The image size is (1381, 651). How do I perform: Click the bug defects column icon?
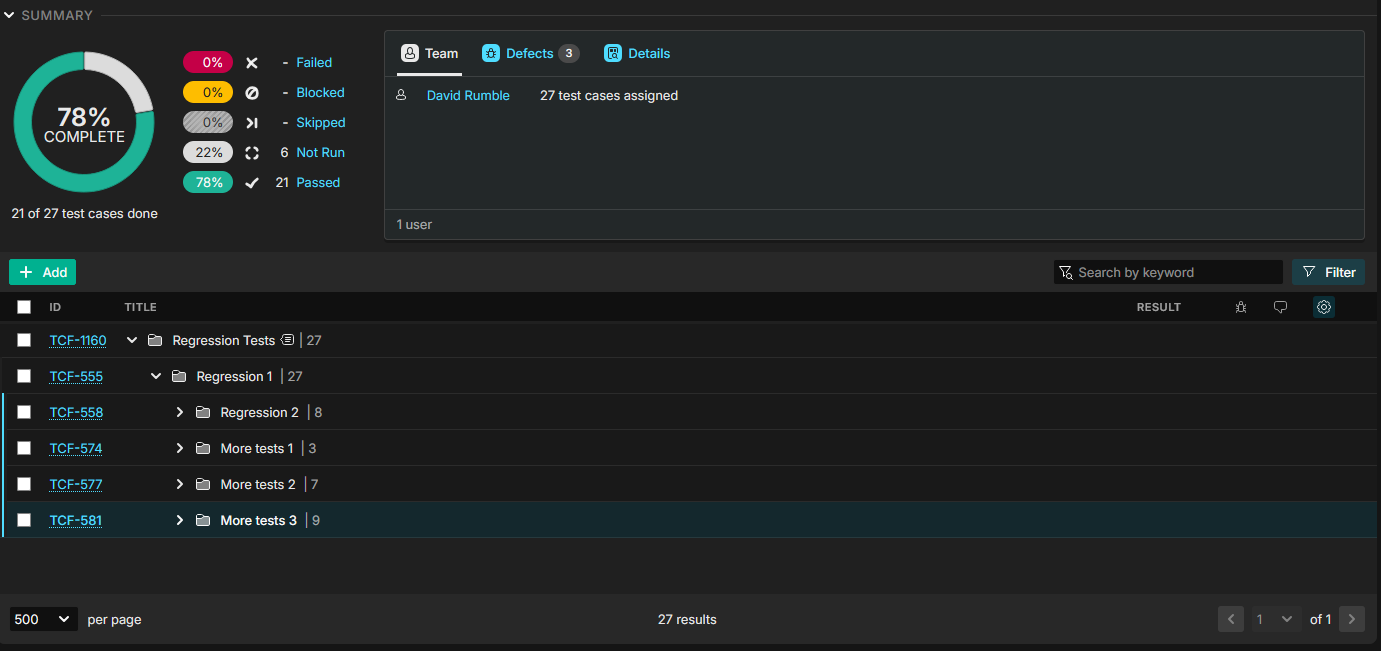click(x=1241, y=307)
